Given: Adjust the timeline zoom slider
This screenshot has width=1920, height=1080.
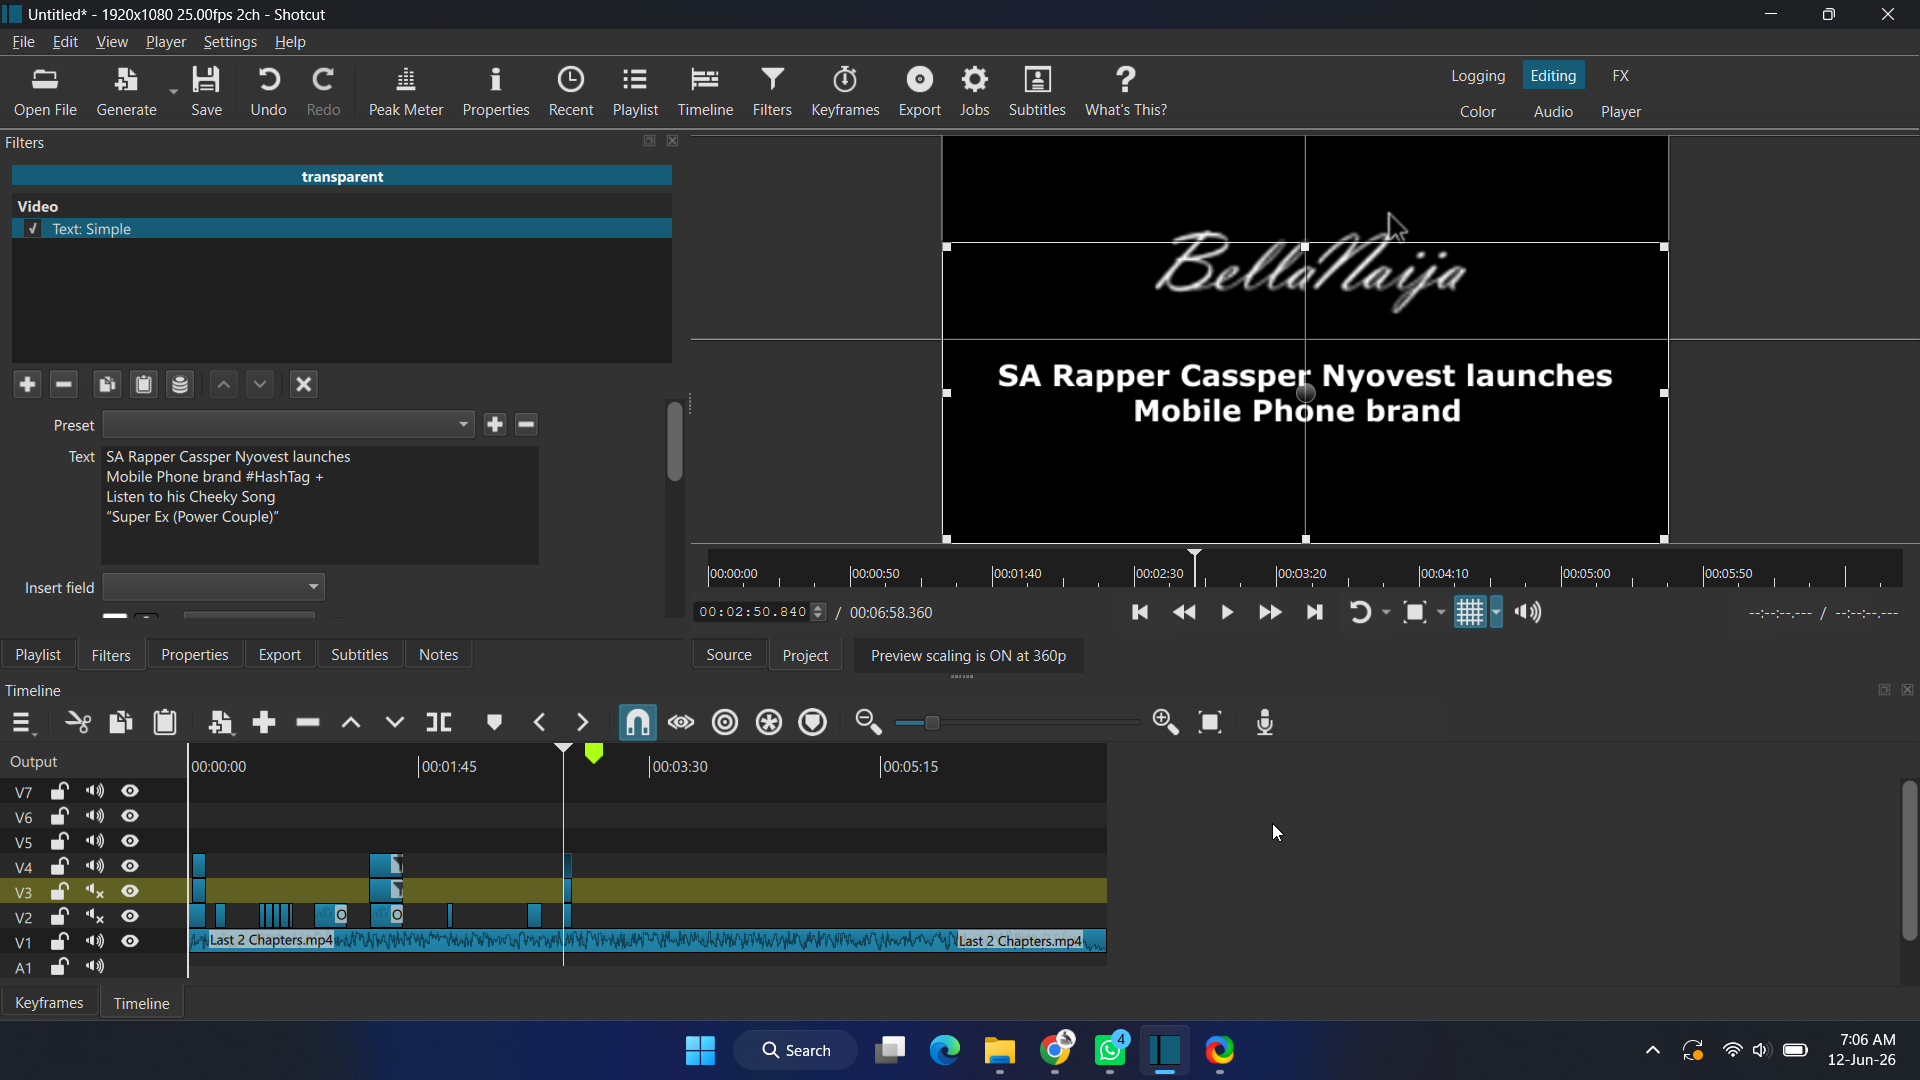Looking at the screenshot, I should [932, 723].
